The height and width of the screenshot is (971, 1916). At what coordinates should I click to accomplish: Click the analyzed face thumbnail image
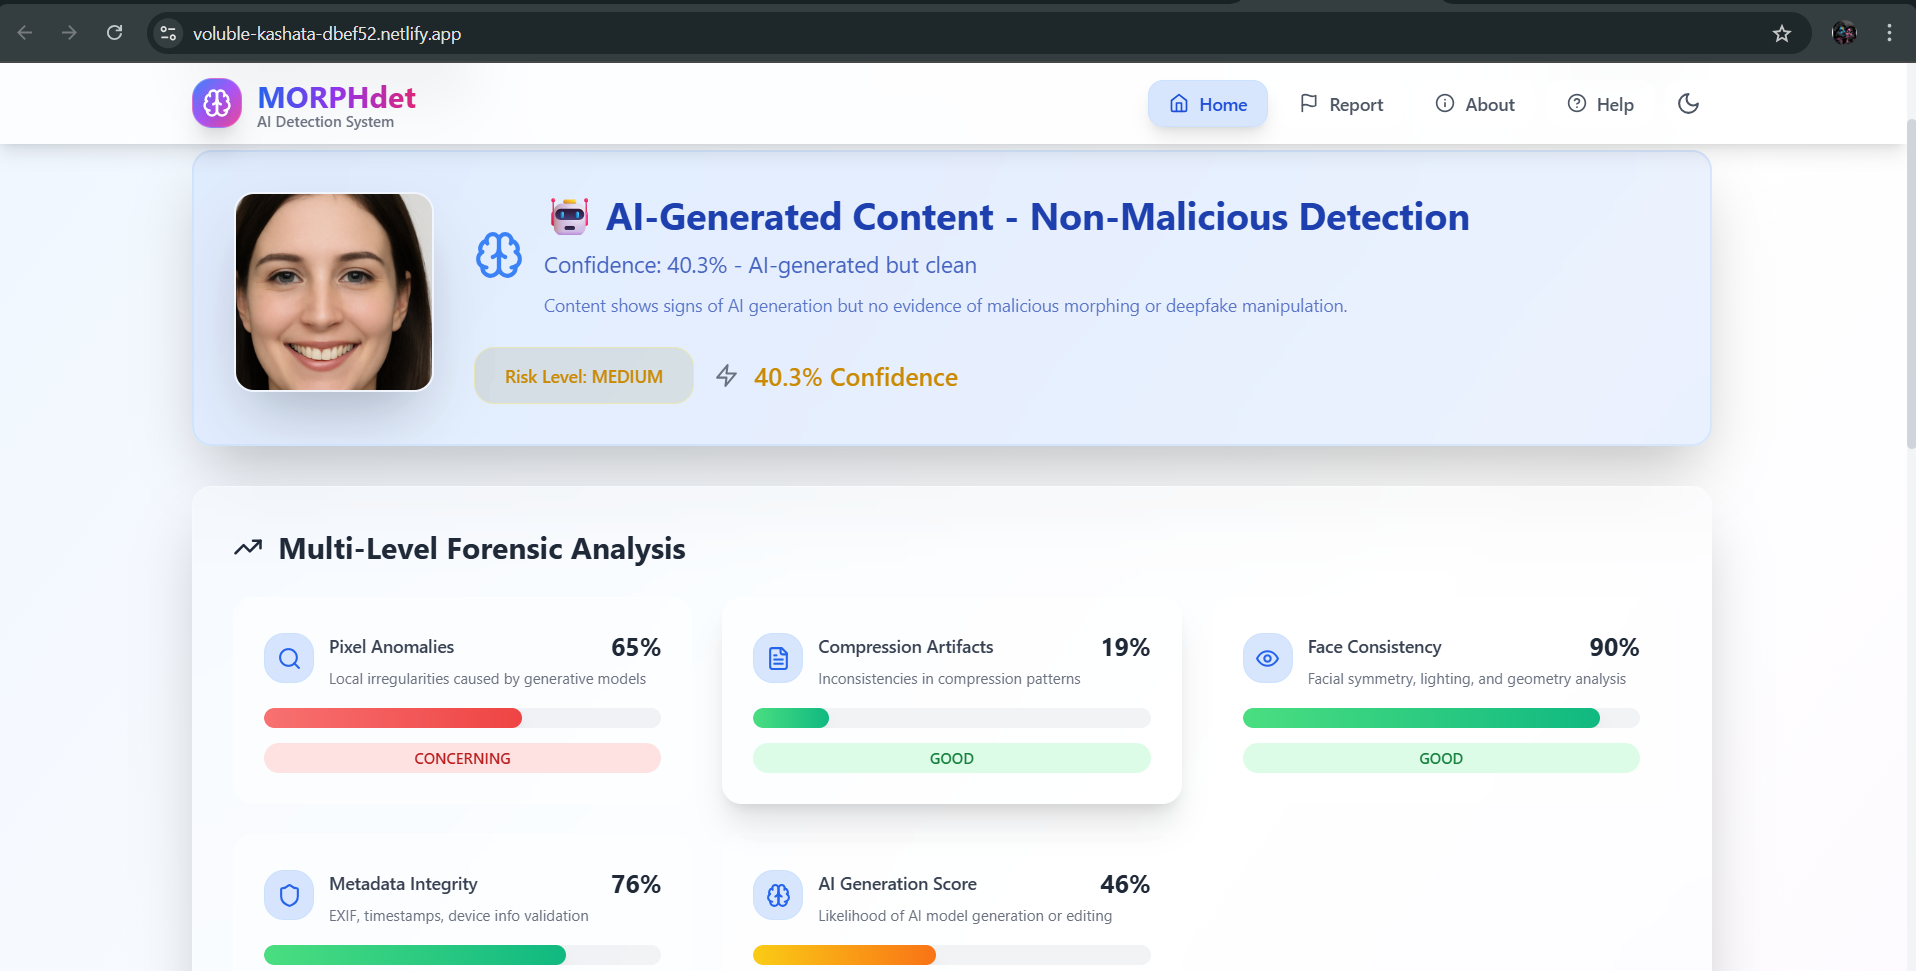click(x=334, y=292)
